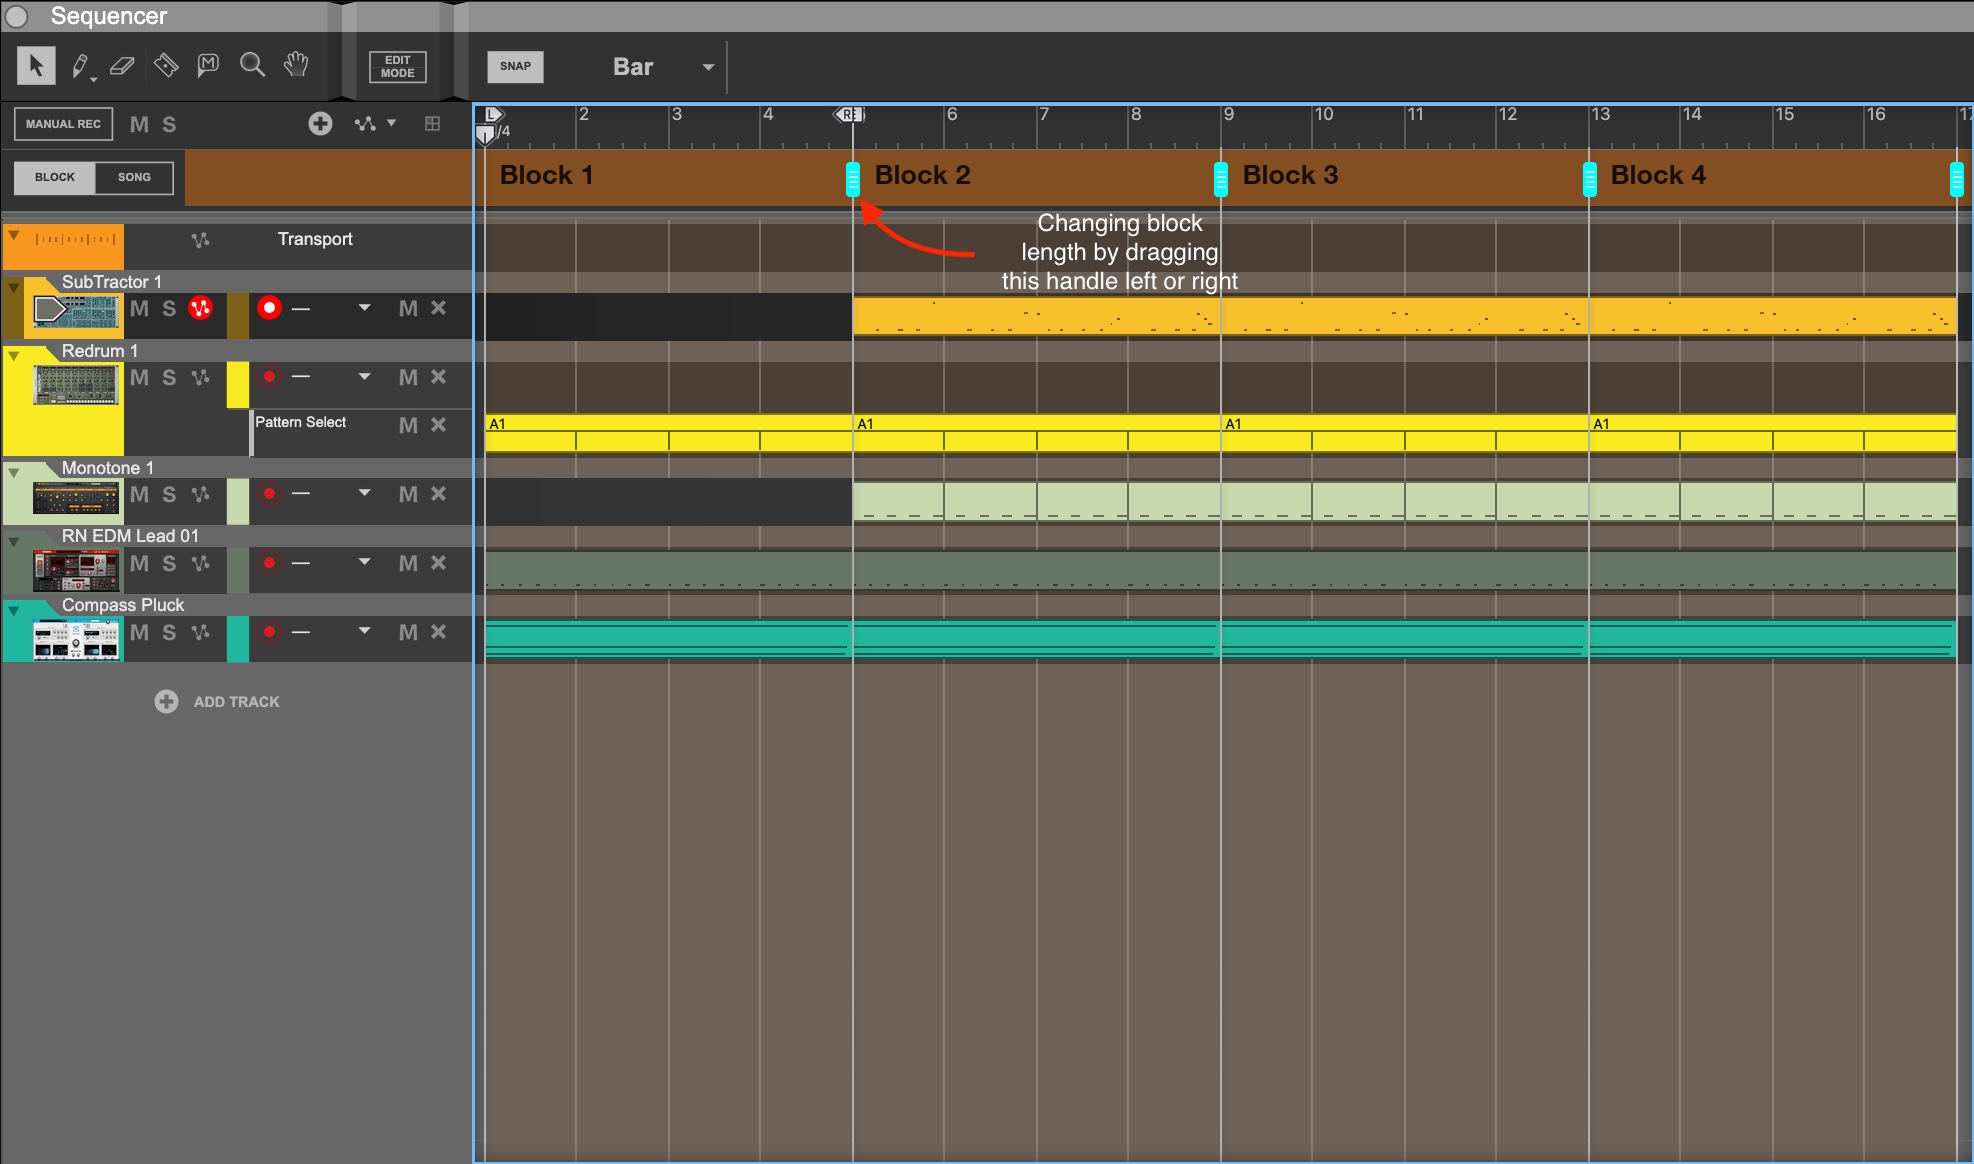Collapse the RN EDM Lead 01 track

click(x=14, y=541)
